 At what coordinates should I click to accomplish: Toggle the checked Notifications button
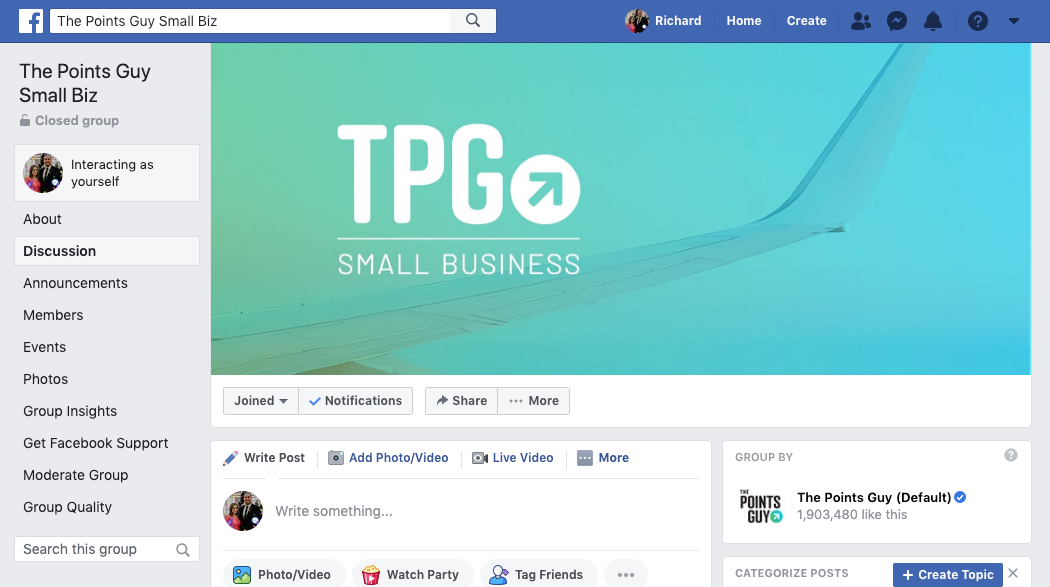[356, 401]
